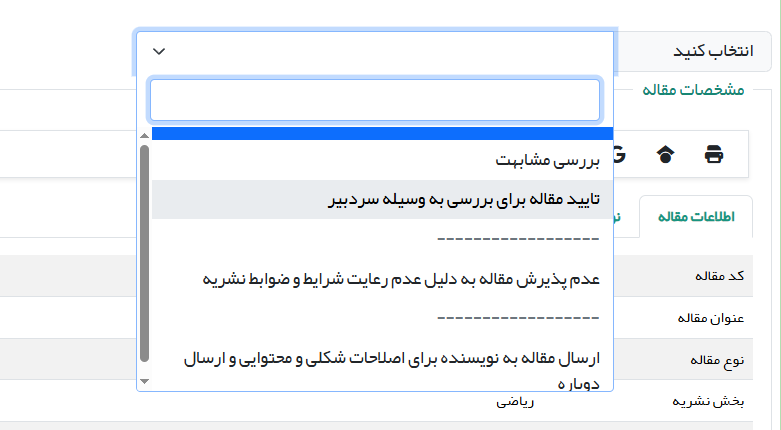
Task: Click the list scrollbar up arrow
Action: [144, 135]
